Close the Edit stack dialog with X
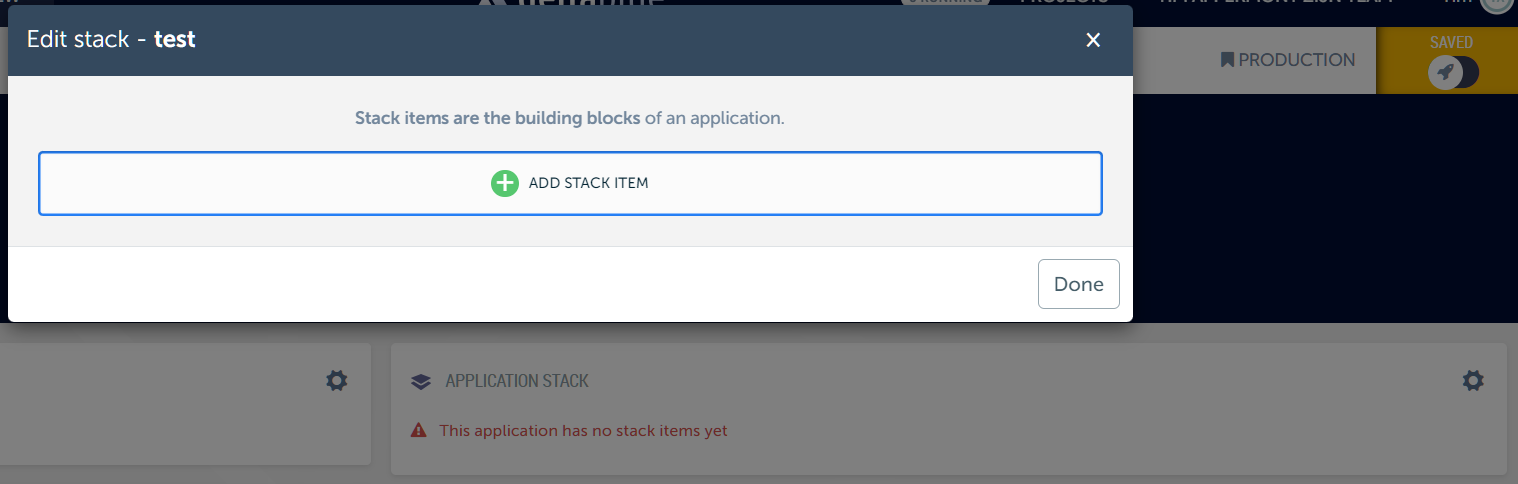Image resolution: width=1518 pixels, height=484 pixels. 1093,40
